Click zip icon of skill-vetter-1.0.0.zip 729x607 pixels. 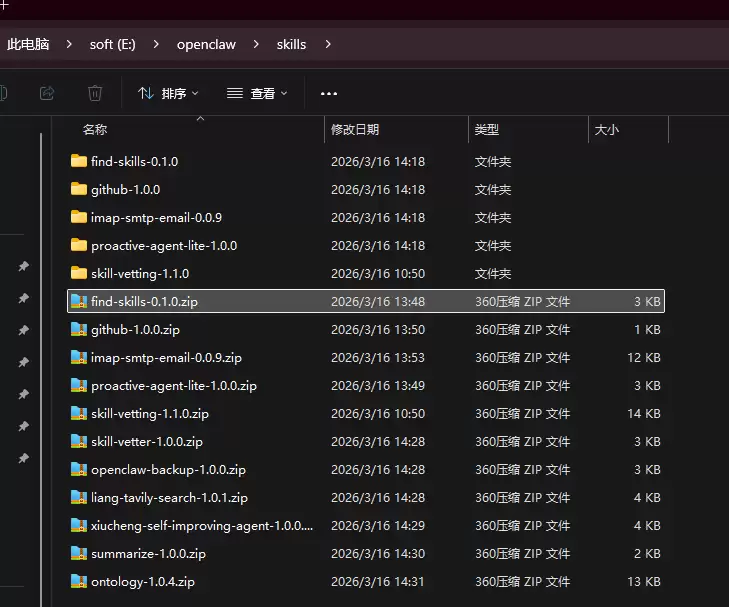(79, 441)
